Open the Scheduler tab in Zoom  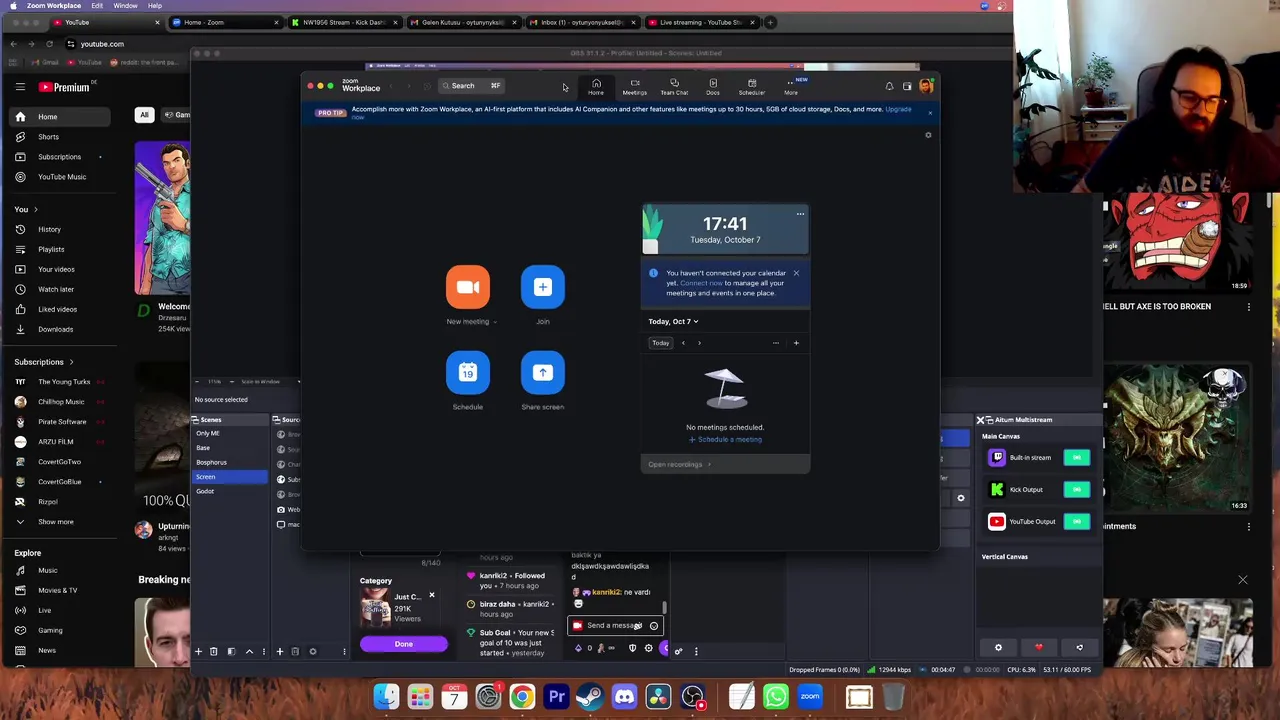click(x=752, y=87)
